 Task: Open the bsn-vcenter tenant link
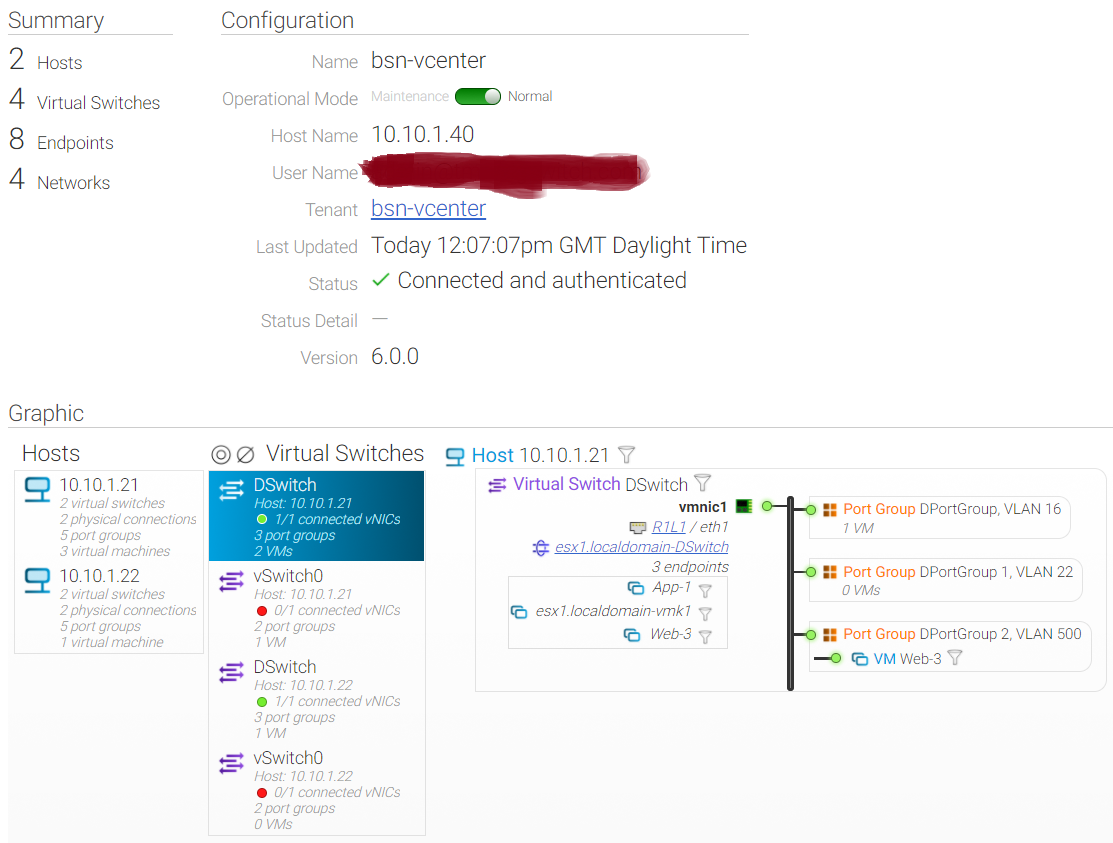(x=428, y=209)
